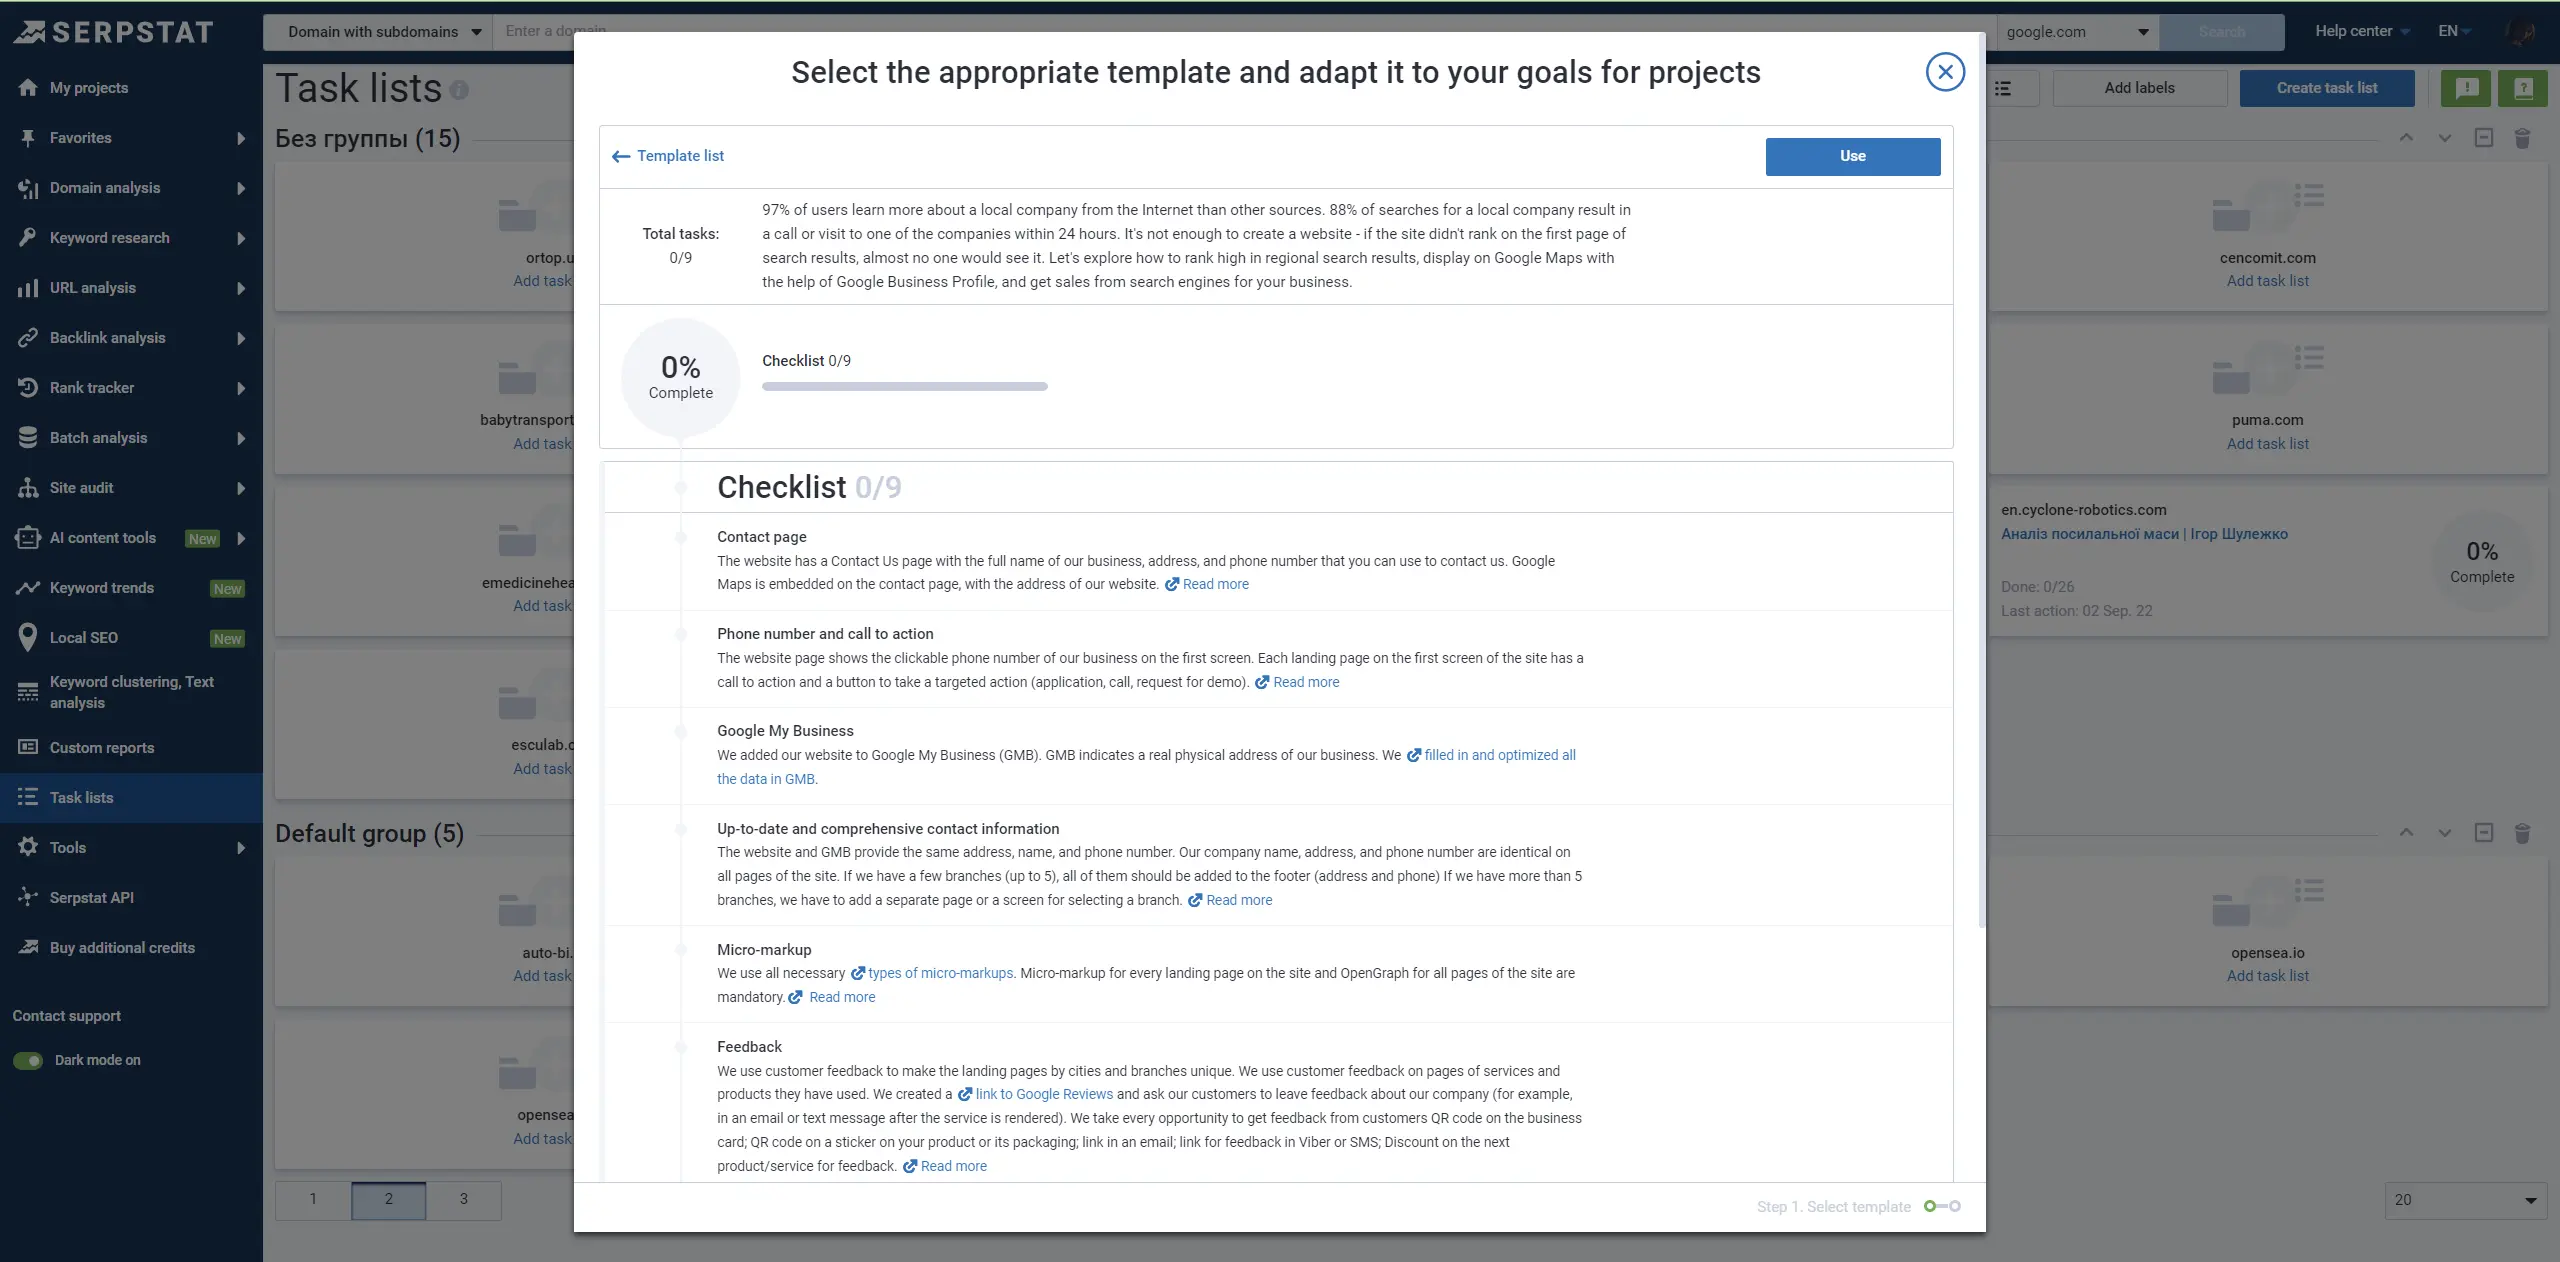
Task: Click the Use template button
Action: [x=1853, y=155]
